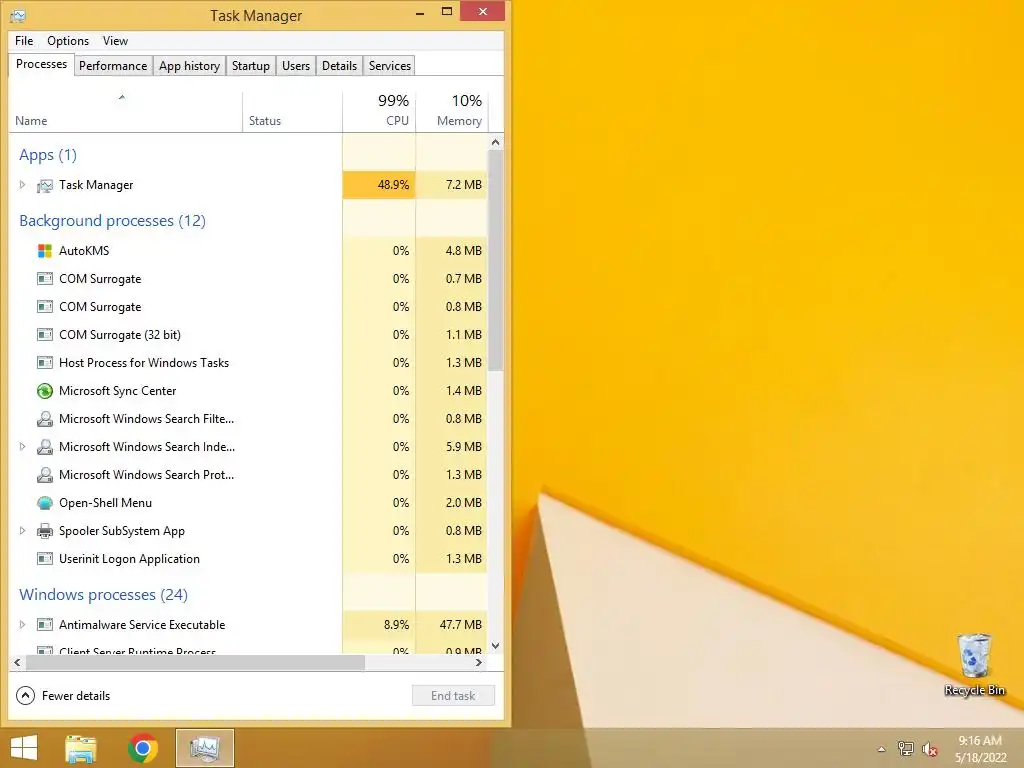Switch to the Details tab
Viewport: 1024px width, 768px height.
[340, 66]
